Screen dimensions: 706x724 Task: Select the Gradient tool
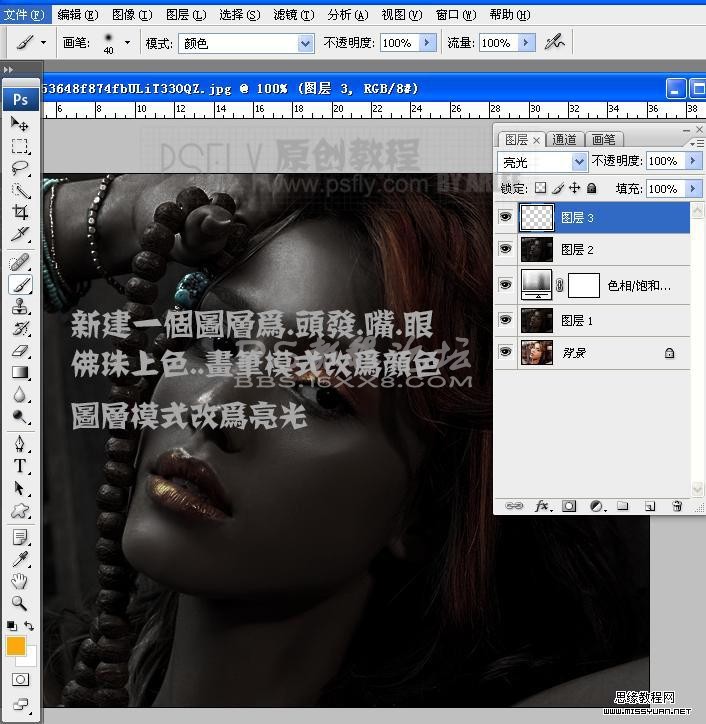pos(19,372)
